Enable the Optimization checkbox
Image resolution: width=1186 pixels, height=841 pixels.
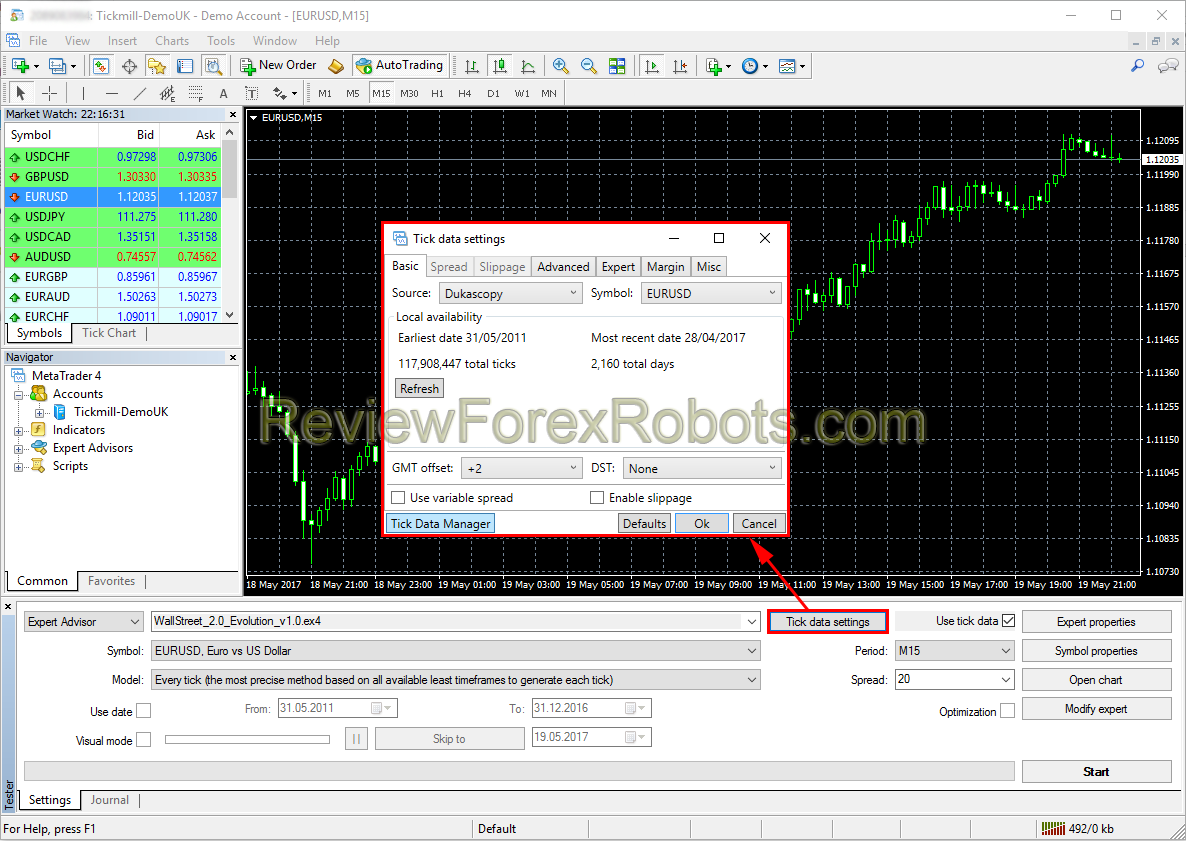click(x=1007, y=711)
